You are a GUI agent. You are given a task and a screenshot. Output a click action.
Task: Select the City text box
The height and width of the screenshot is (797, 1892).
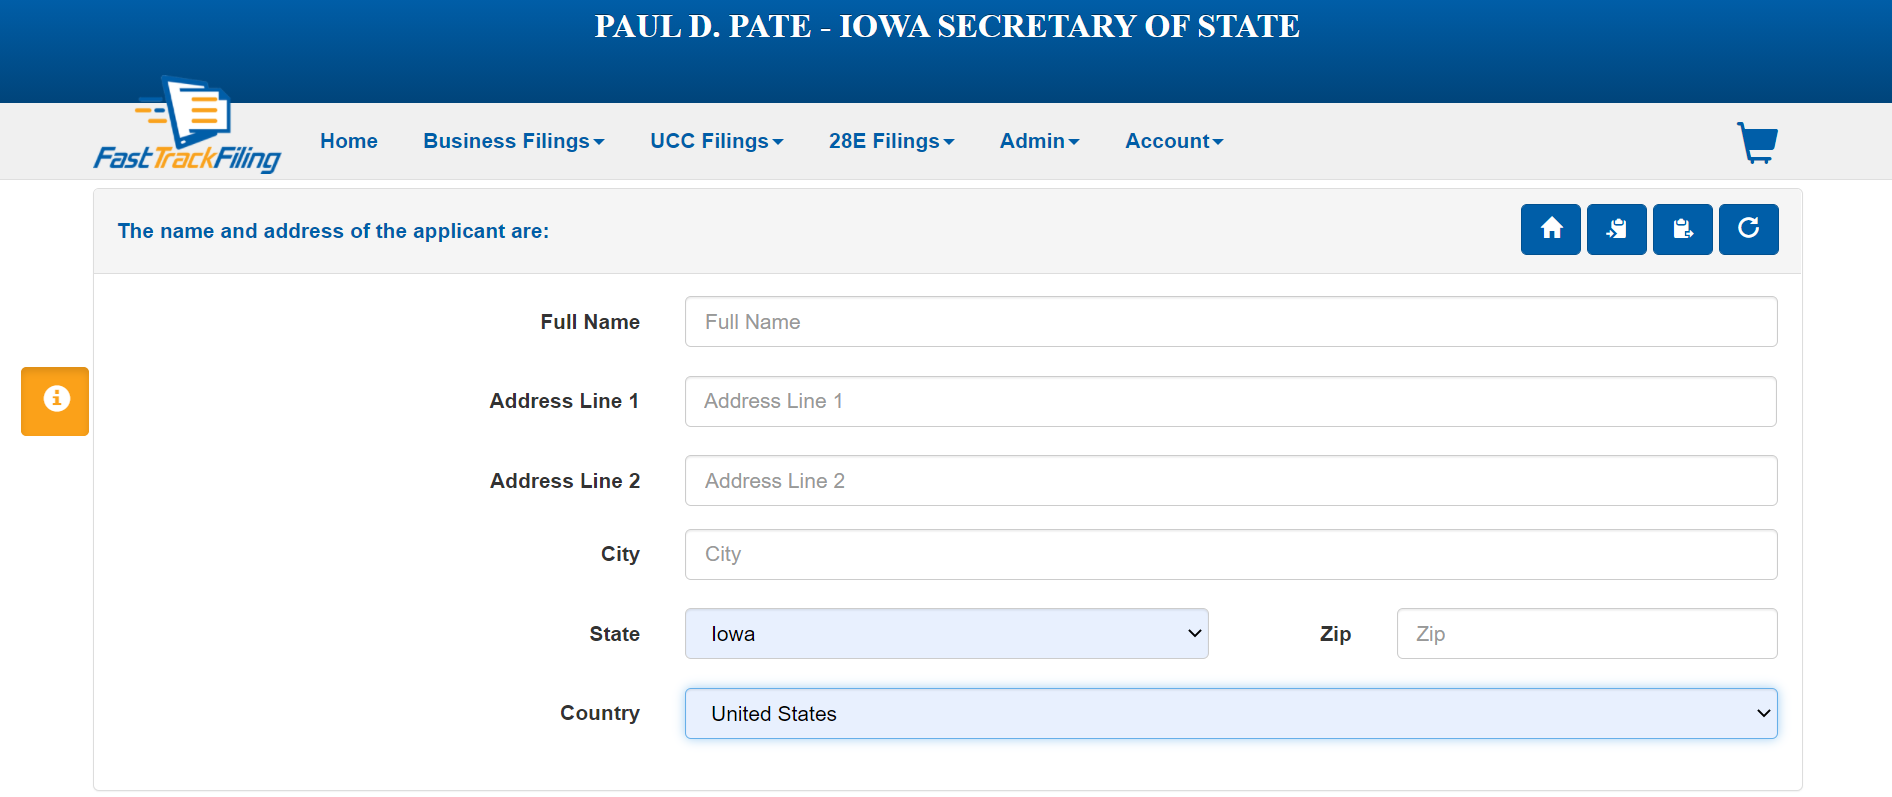pos(1230,554)
